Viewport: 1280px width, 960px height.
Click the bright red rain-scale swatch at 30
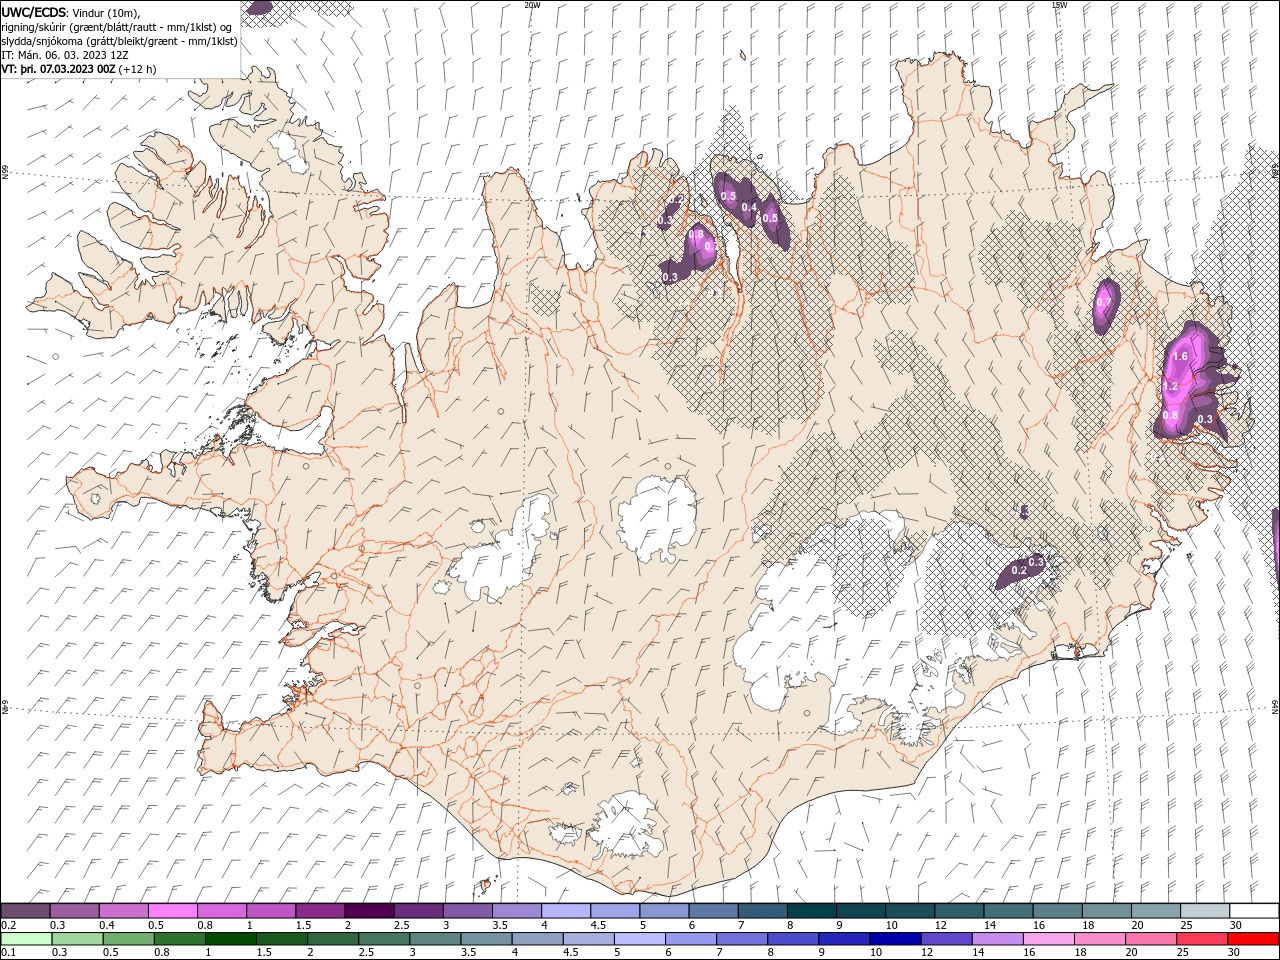coord(1253,938)
